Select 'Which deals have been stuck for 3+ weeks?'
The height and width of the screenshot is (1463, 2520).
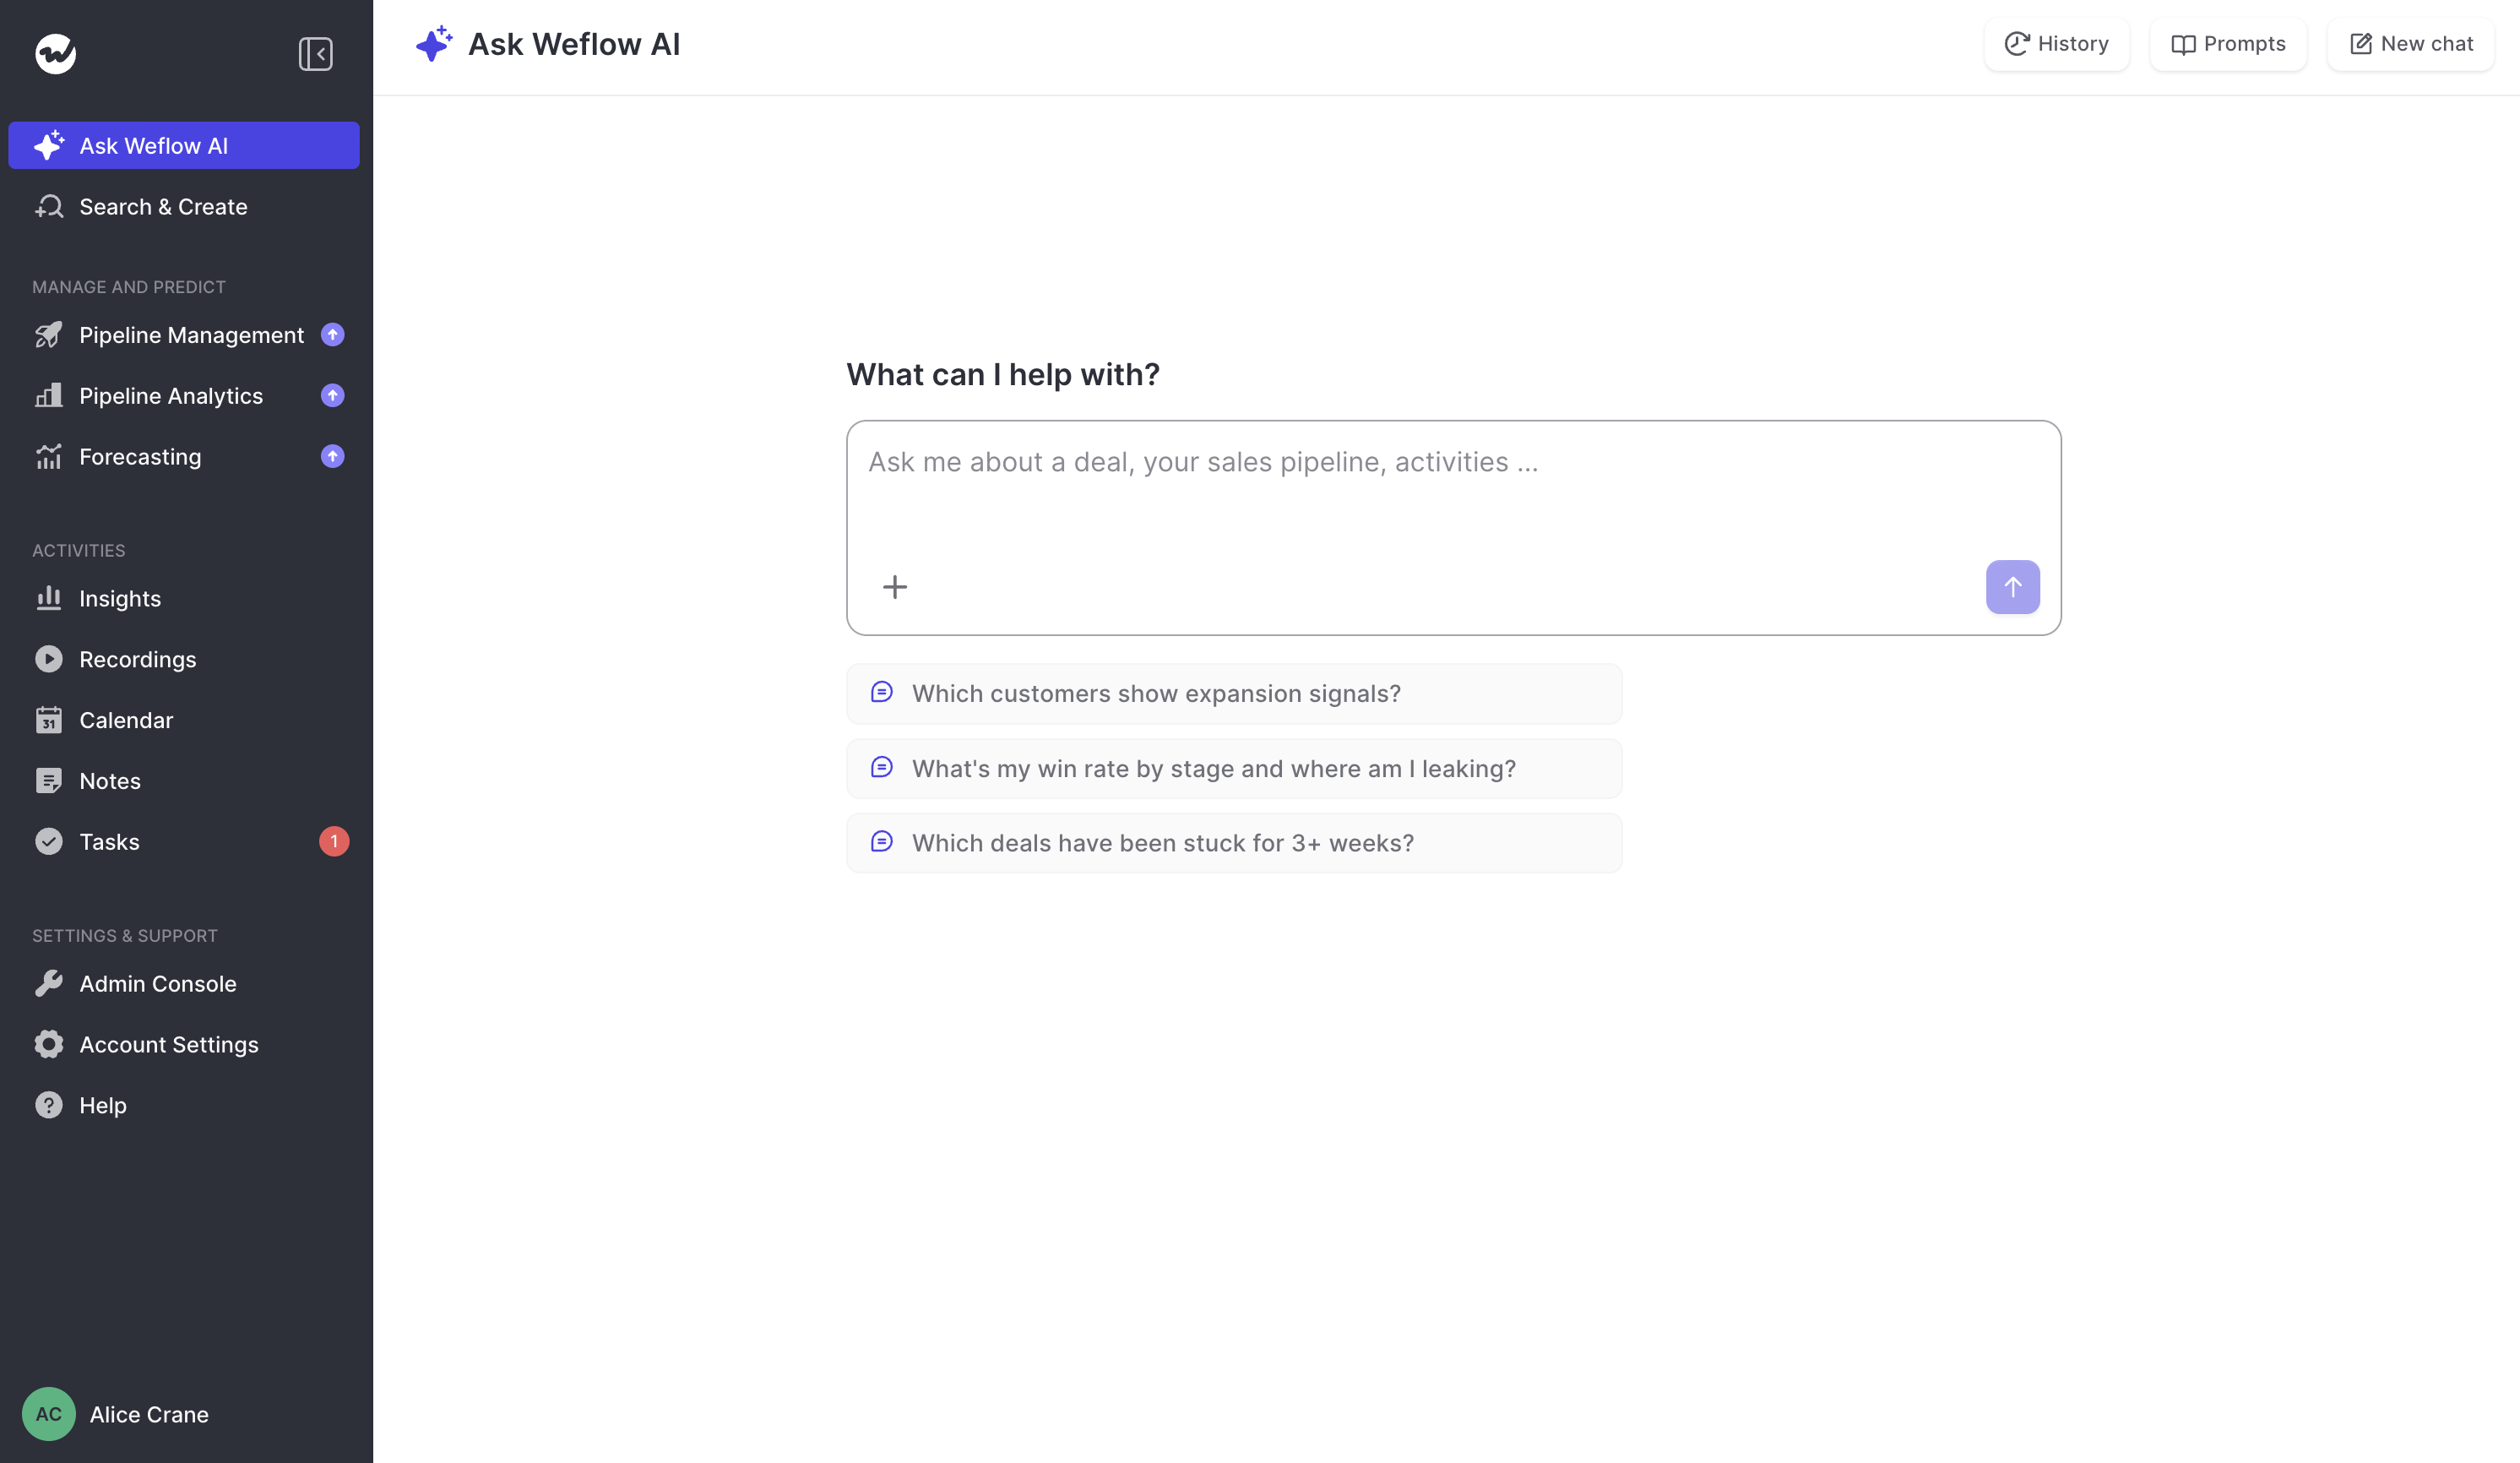tap(1234, 843)
